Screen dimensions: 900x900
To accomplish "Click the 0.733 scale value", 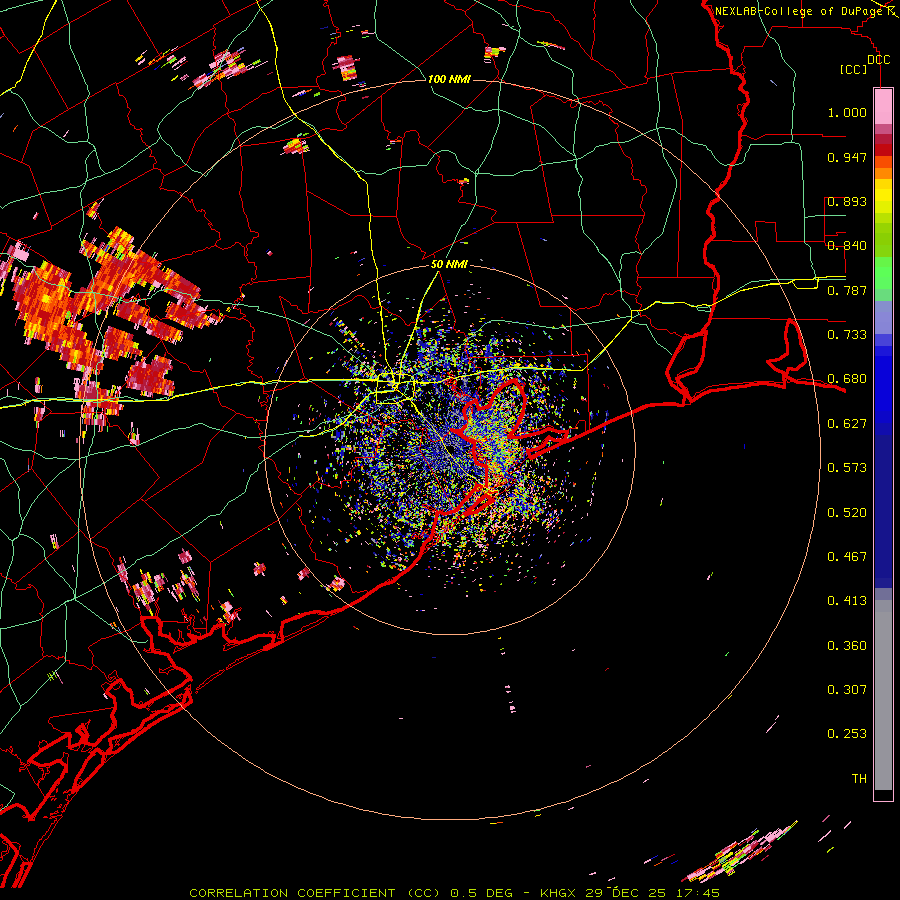I will (x=847, y=335).
